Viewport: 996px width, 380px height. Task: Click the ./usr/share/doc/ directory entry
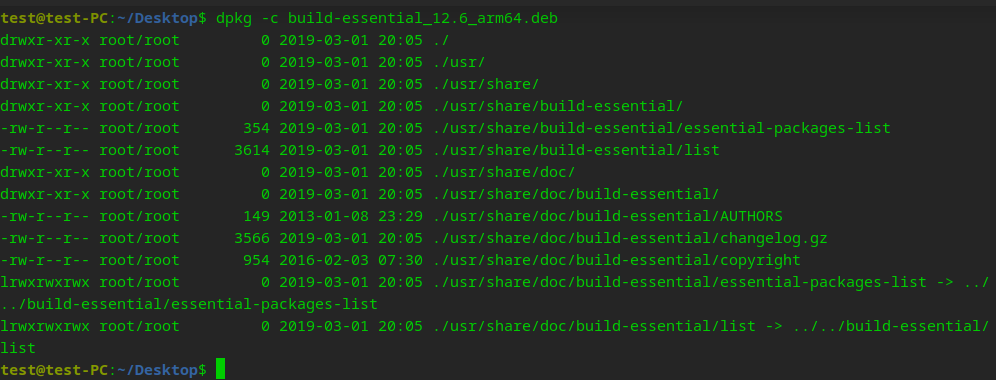[x=504, y=172]
